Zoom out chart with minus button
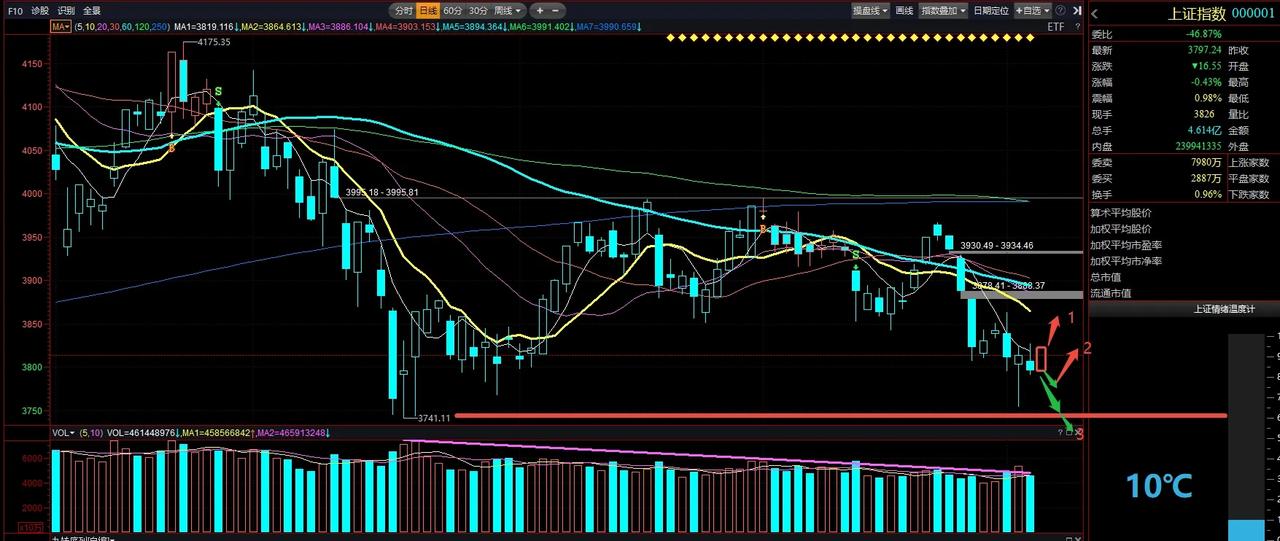The height and width of the screenshot is (541, 1280). (556, 10)
